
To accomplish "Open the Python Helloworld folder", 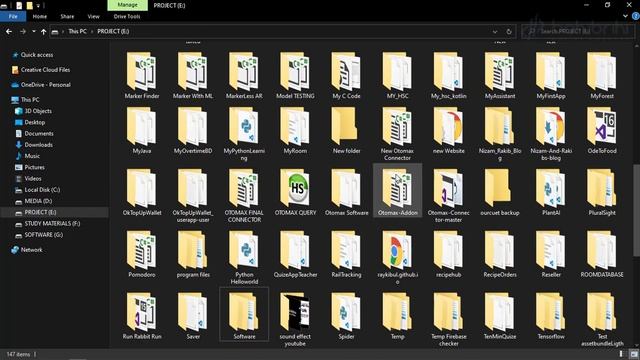I will (244, 258).
